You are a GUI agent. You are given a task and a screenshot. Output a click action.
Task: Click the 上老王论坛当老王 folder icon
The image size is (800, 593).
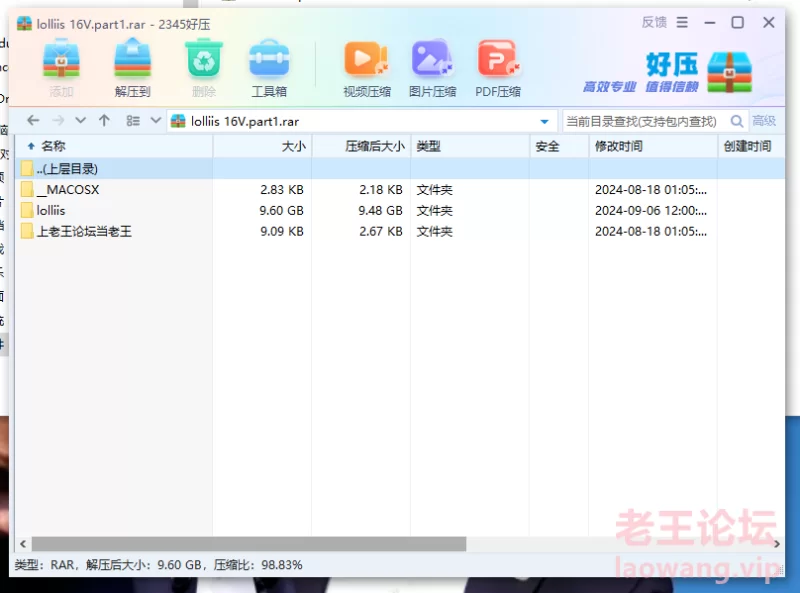pos(27,231)
